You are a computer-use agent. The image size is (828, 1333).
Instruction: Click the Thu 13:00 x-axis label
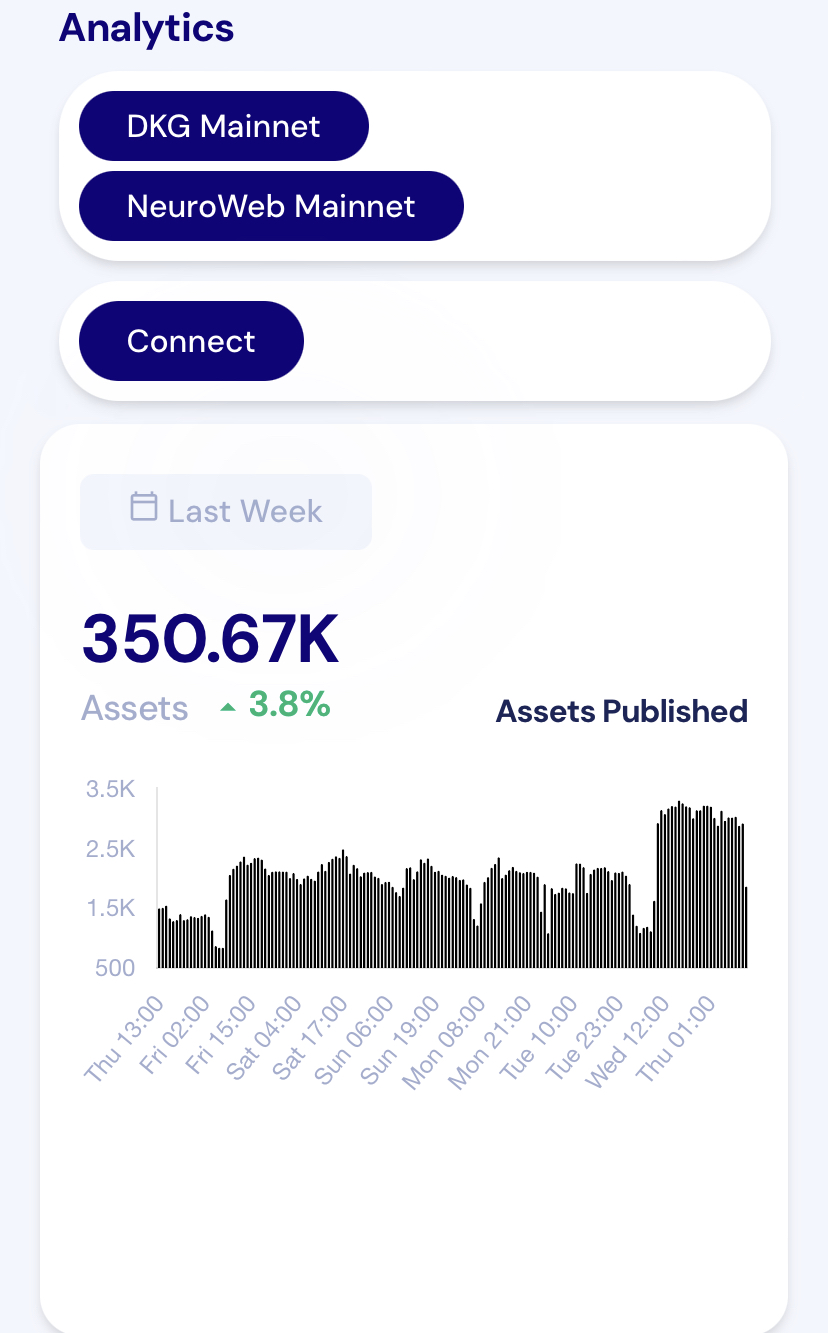pos(124,1040)
